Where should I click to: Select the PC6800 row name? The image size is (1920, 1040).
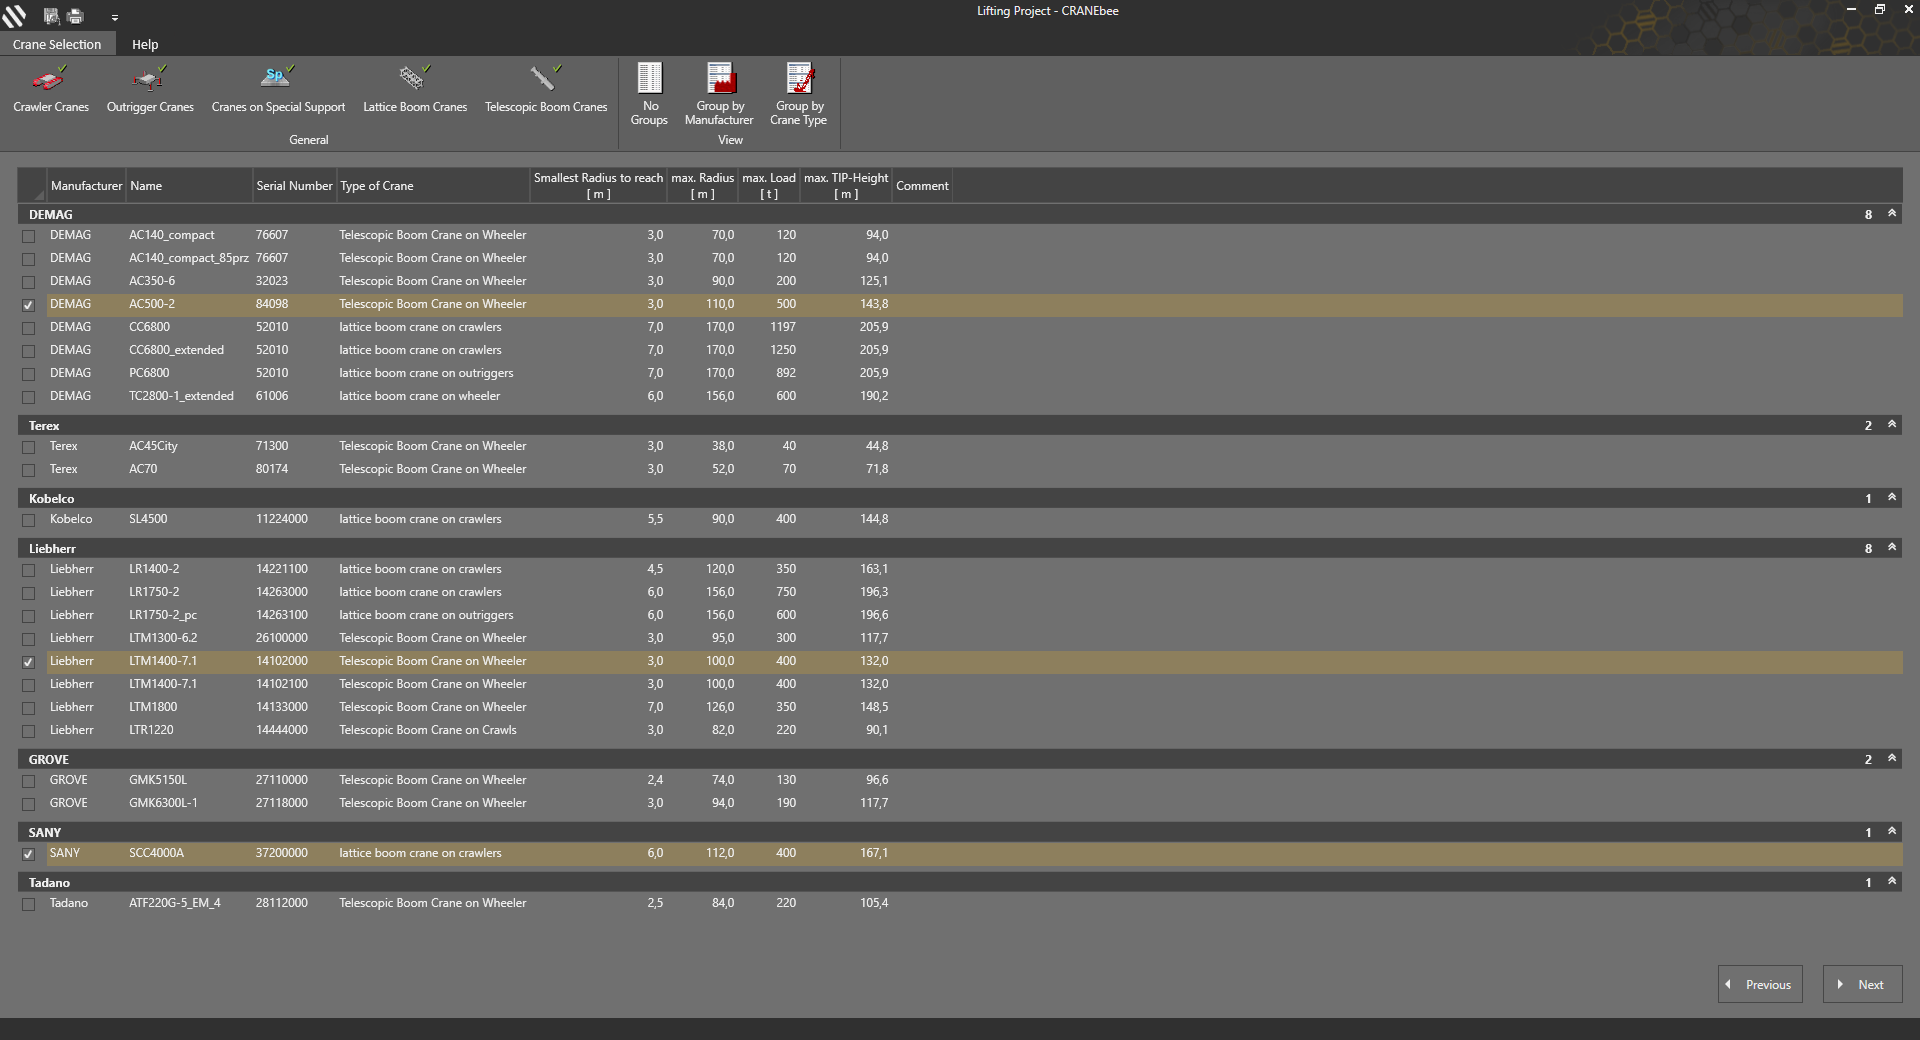click(149, 373)
